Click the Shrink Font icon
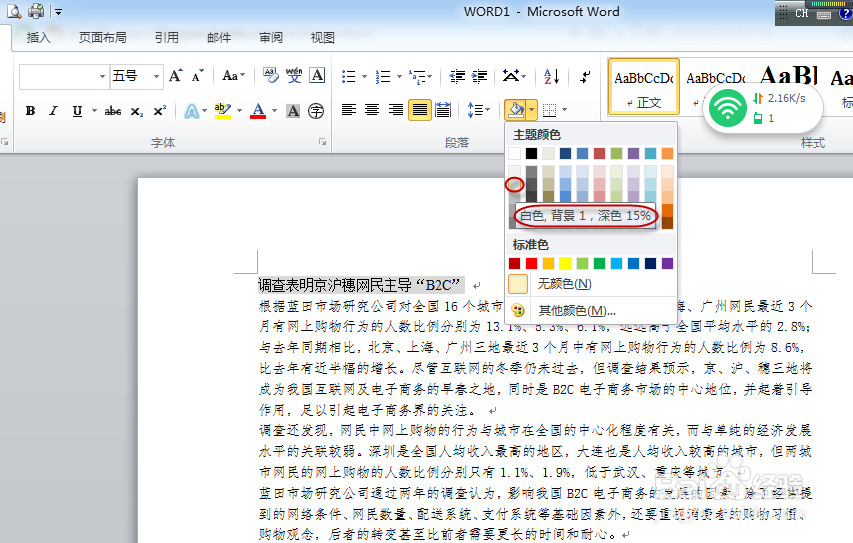Viewport: 853px width, 543px height. point(198,76)
